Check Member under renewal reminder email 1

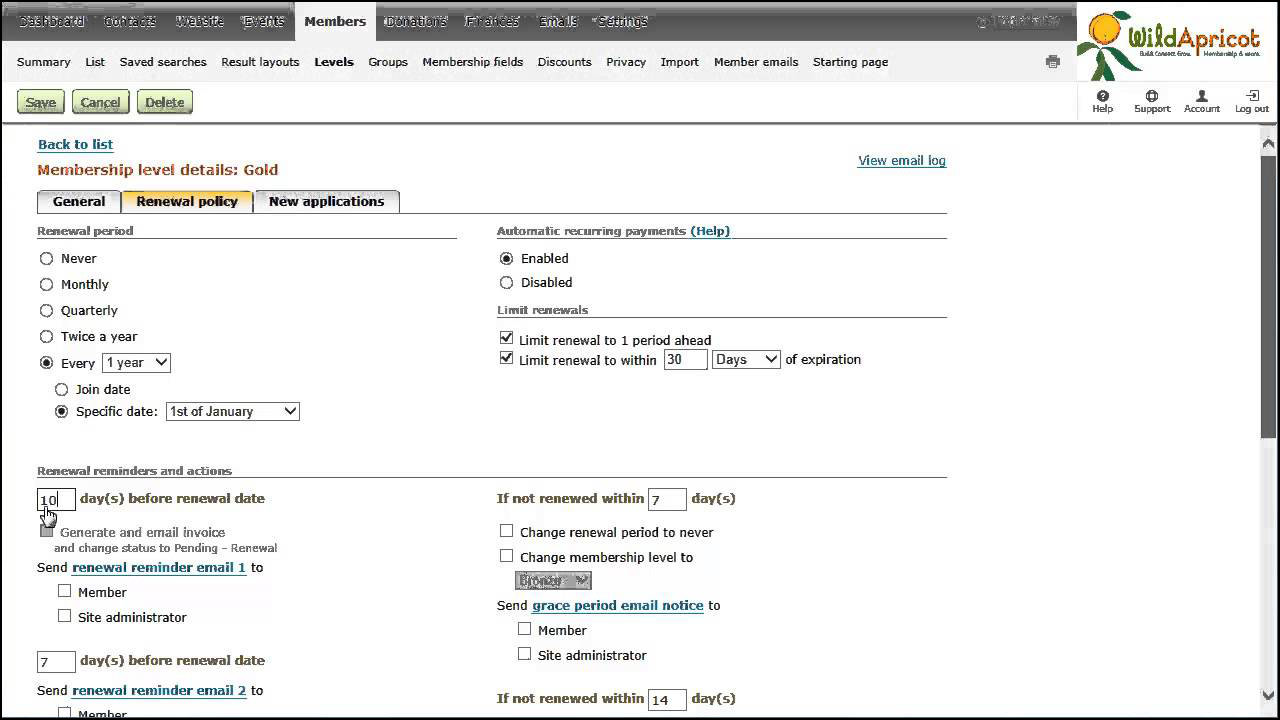(x=64, y=591)
